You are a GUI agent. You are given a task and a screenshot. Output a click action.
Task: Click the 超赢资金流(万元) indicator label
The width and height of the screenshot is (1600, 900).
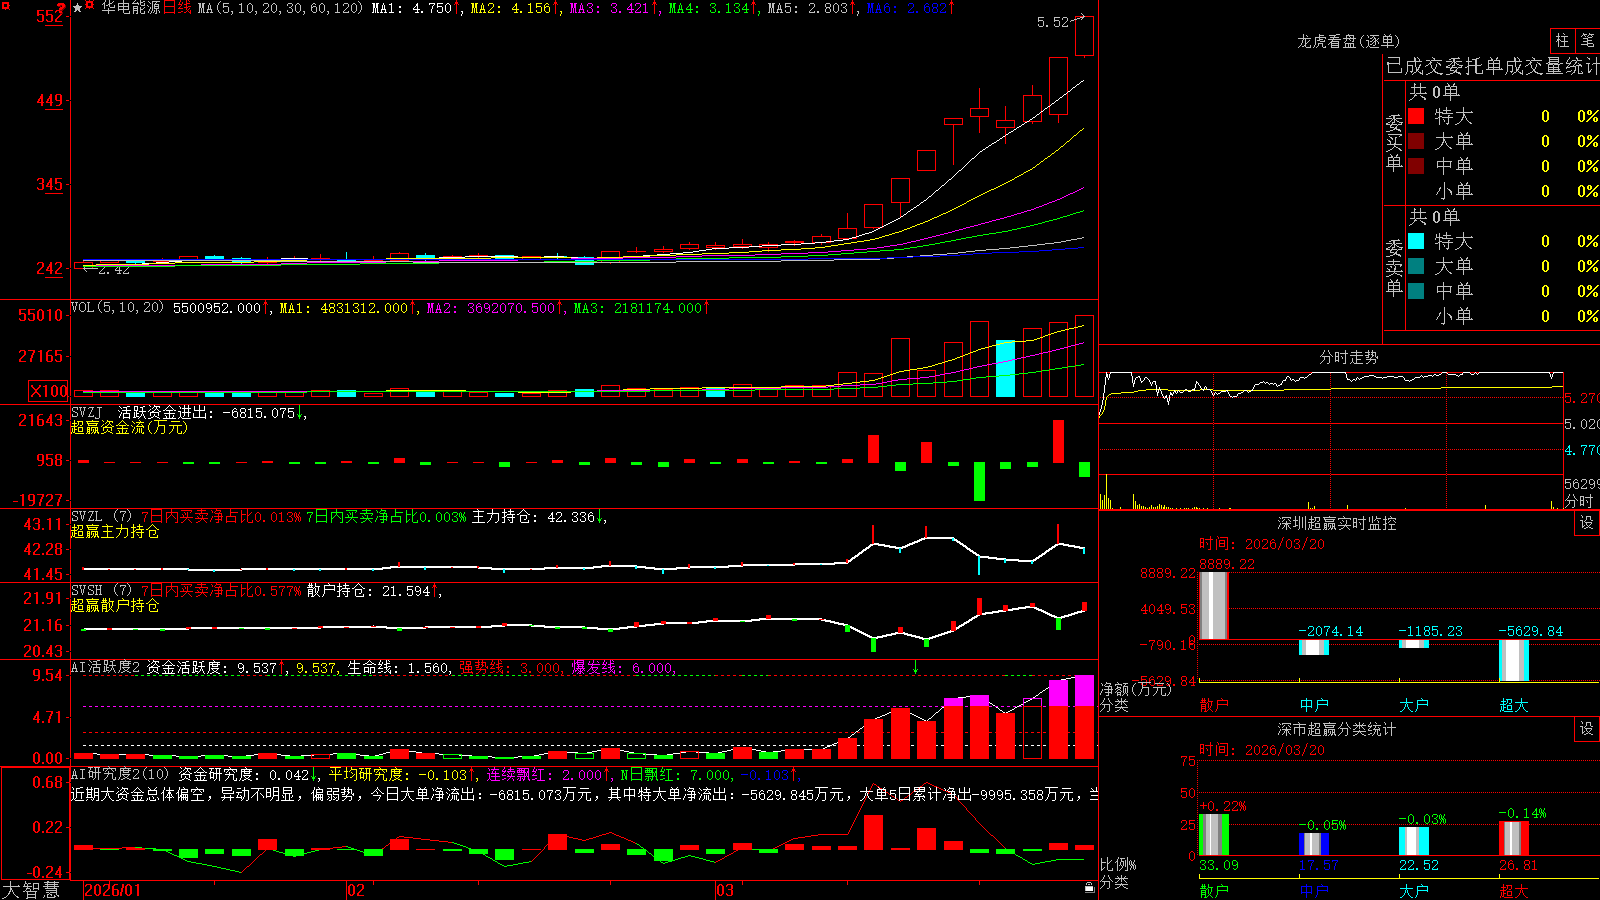click(x=129, y=427)
